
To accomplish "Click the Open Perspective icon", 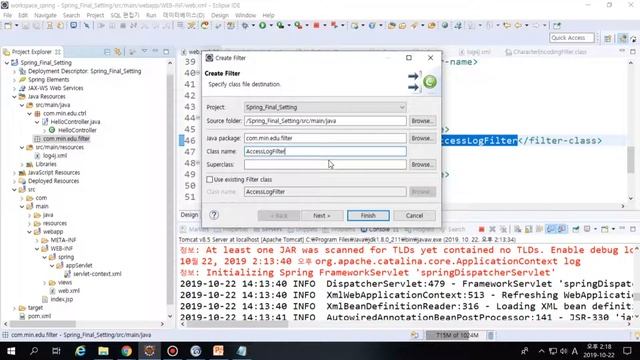I will (x=608, y=38).
